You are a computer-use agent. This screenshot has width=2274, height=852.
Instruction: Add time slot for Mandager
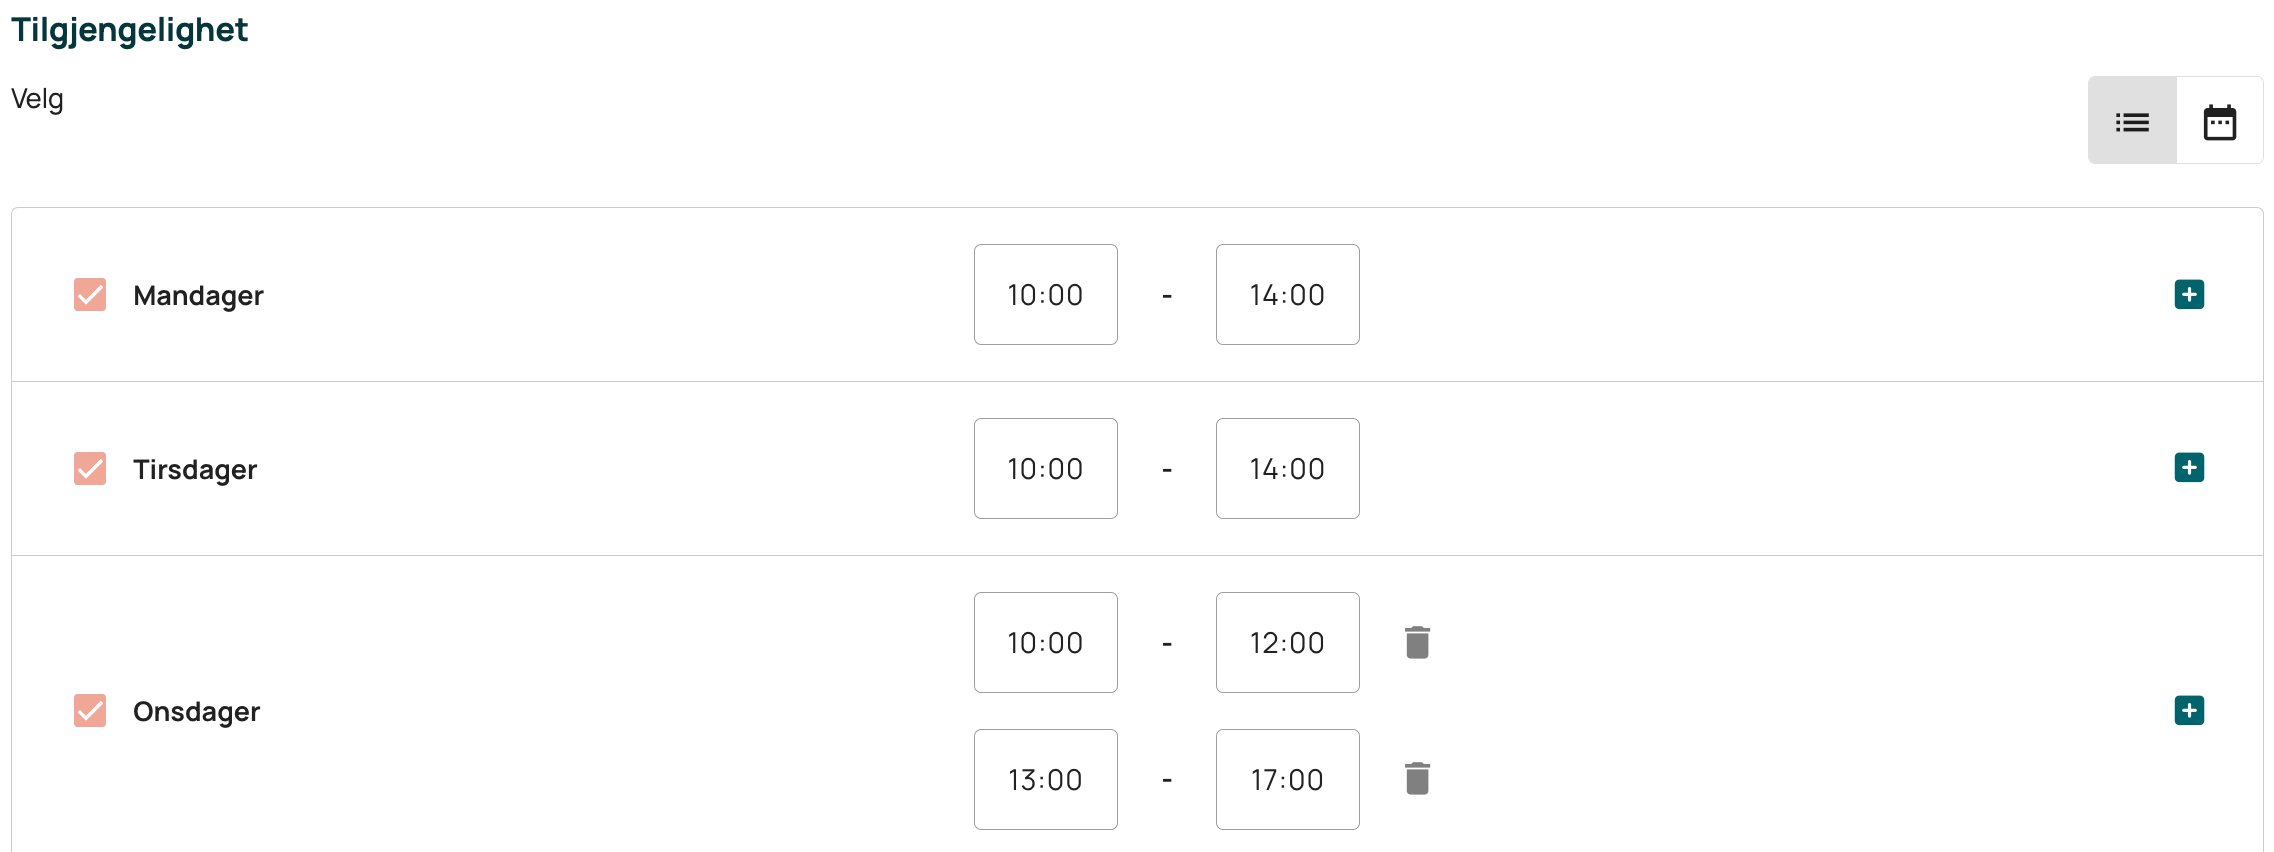click(2189, 295)
